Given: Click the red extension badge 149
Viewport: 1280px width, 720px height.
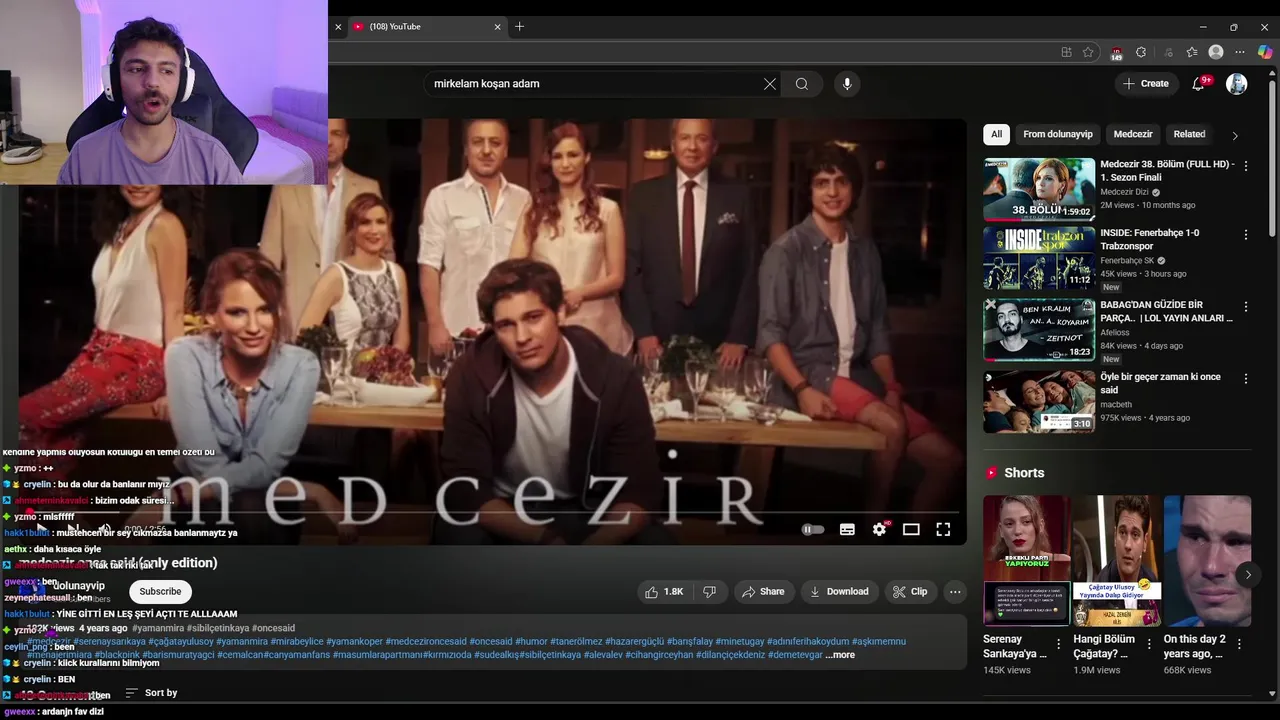Looking at the screenshot, I should (1116, 53).
